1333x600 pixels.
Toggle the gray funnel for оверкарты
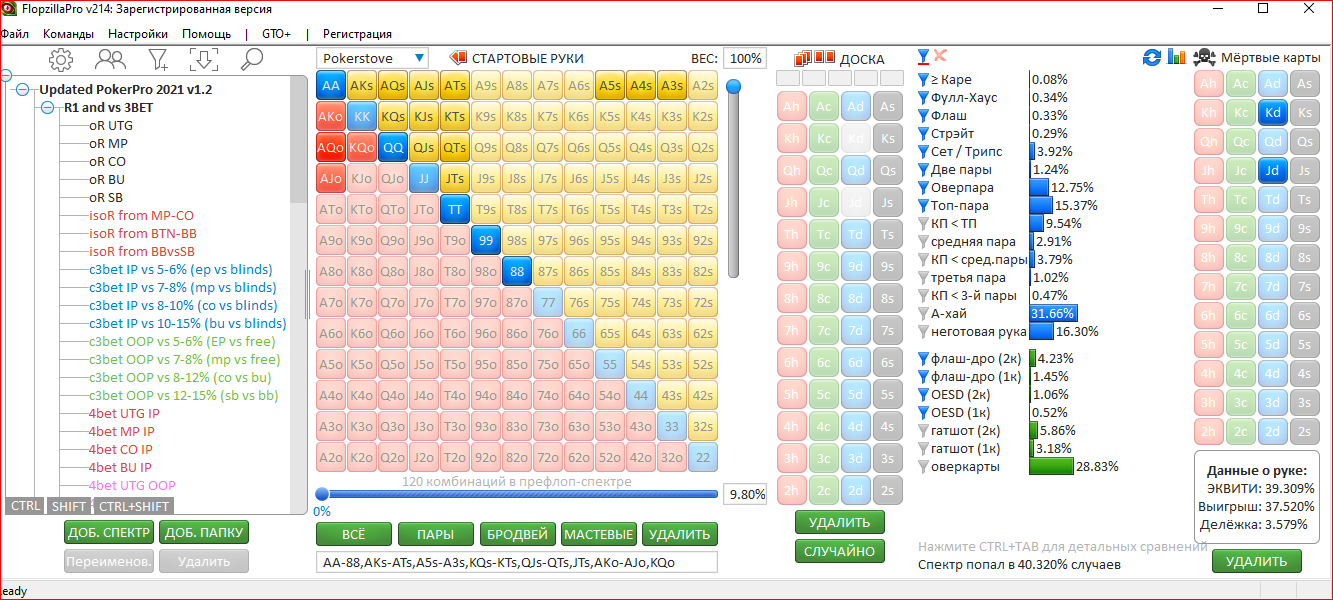(923, 466)
